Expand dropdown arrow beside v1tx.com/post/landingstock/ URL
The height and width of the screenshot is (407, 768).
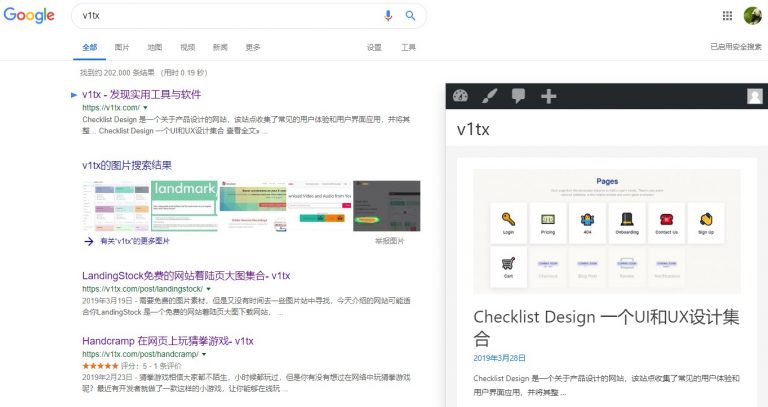(209, 289)
